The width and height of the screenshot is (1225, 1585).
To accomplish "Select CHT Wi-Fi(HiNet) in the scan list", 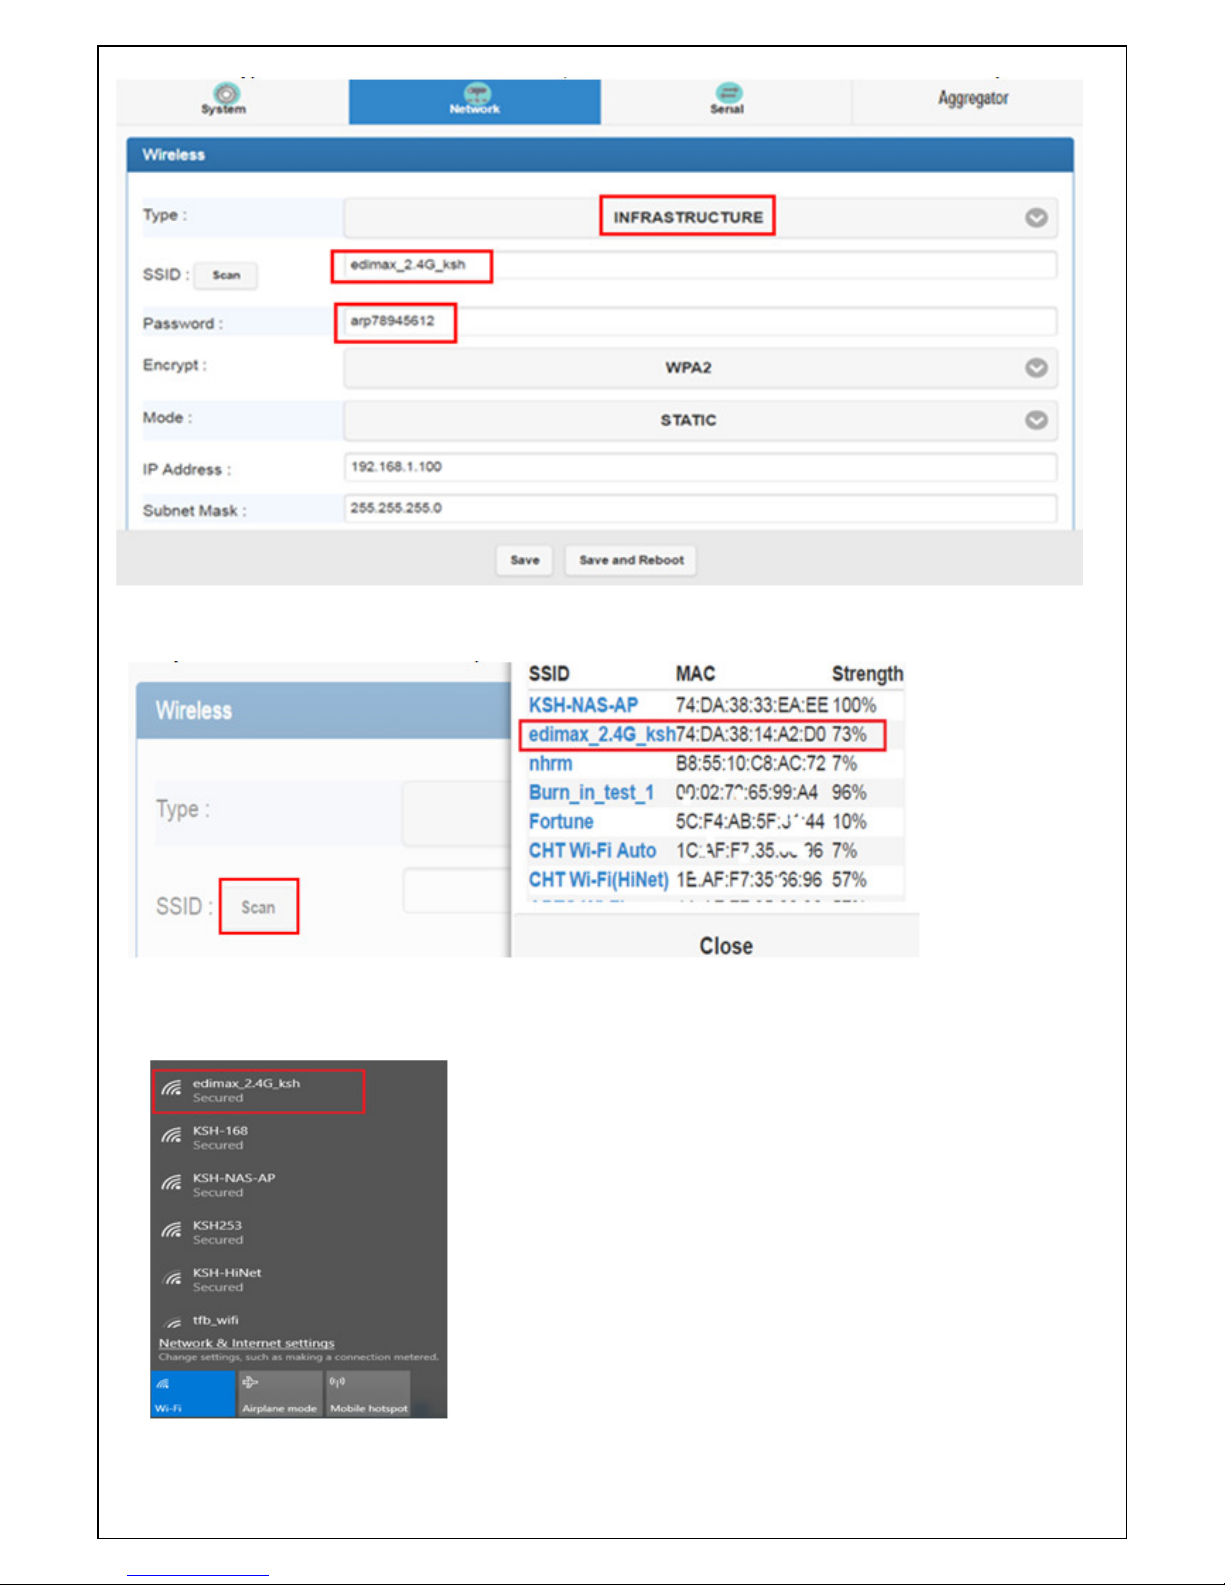I will tap(598, 880).
